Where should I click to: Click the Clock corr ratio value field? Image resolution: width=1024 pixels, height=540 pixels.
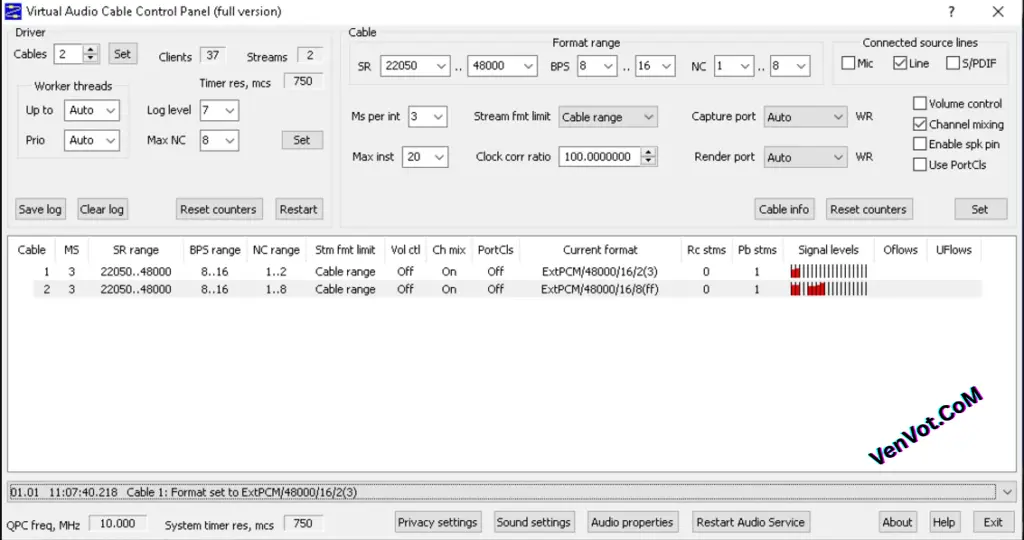pyautogui.click(x=600, y=157)
